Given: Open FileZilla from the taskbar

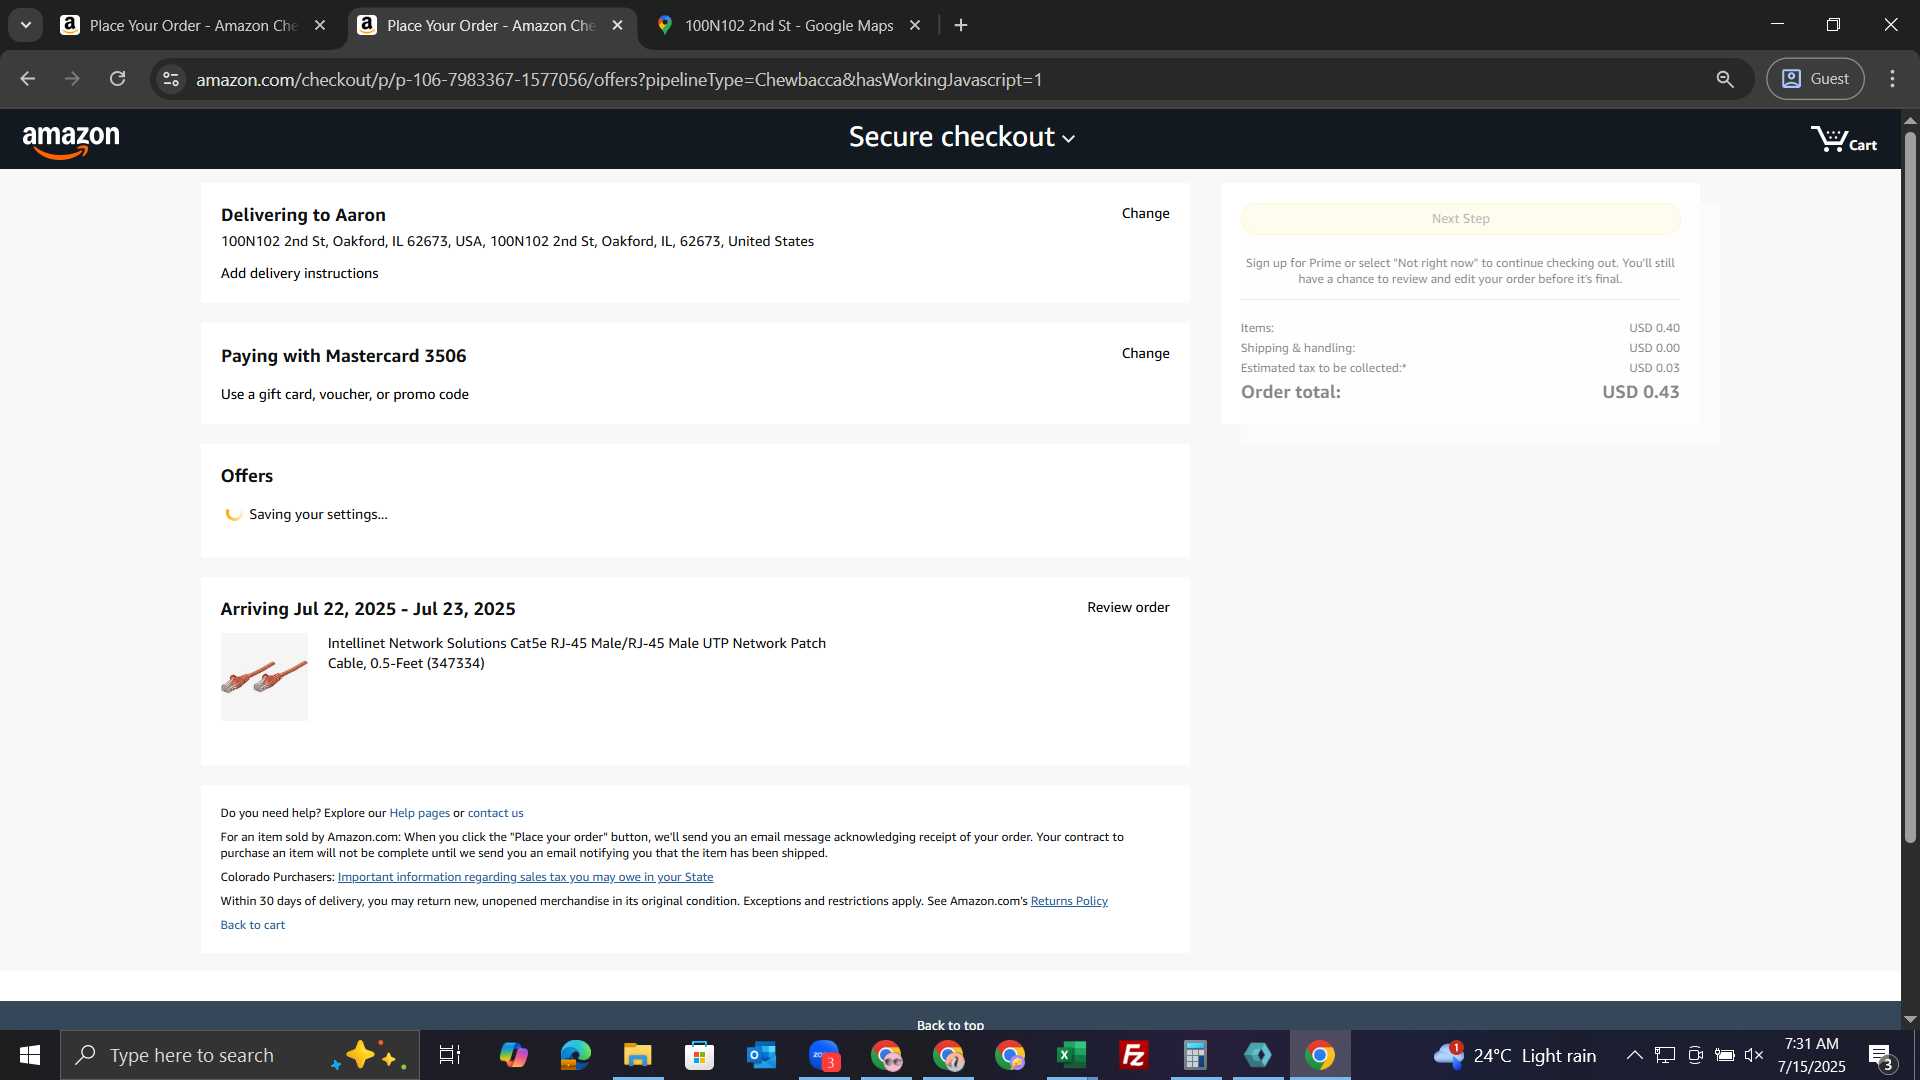Looking at the screenshot, I should coord(1133,1055).
